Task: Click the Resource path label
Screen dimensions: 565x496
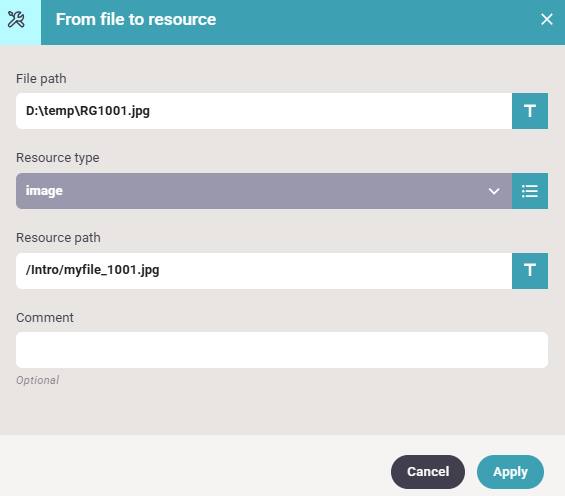Action: [58, 238]
